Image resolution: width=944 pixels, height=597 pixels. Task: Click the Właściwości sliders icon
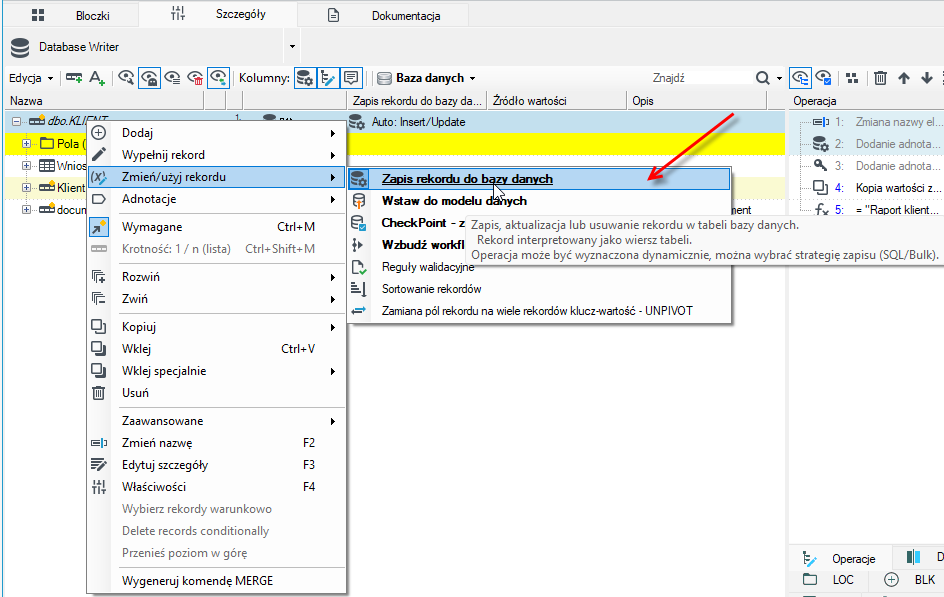99,487
